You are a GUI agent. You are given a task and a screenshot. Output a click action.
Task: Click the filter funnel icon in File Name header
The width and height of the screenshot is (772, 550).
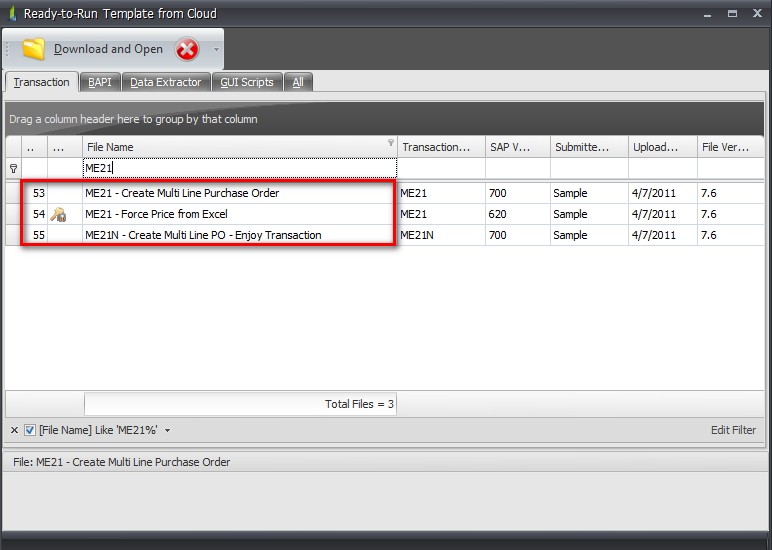[x=391, y=144]
